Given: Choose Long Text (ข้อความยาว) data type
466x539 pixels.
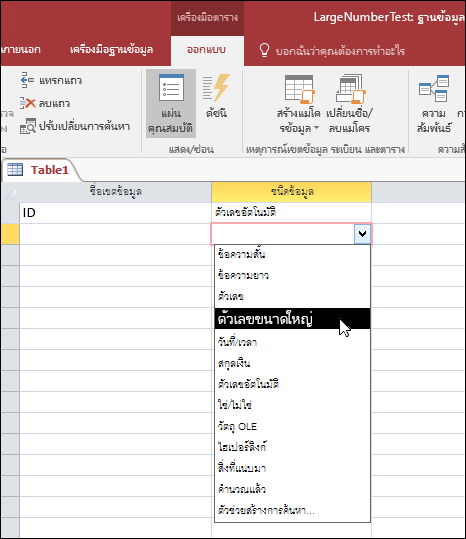Looking at the screenshot, I should pyautogui.click(x=292, y=275).
